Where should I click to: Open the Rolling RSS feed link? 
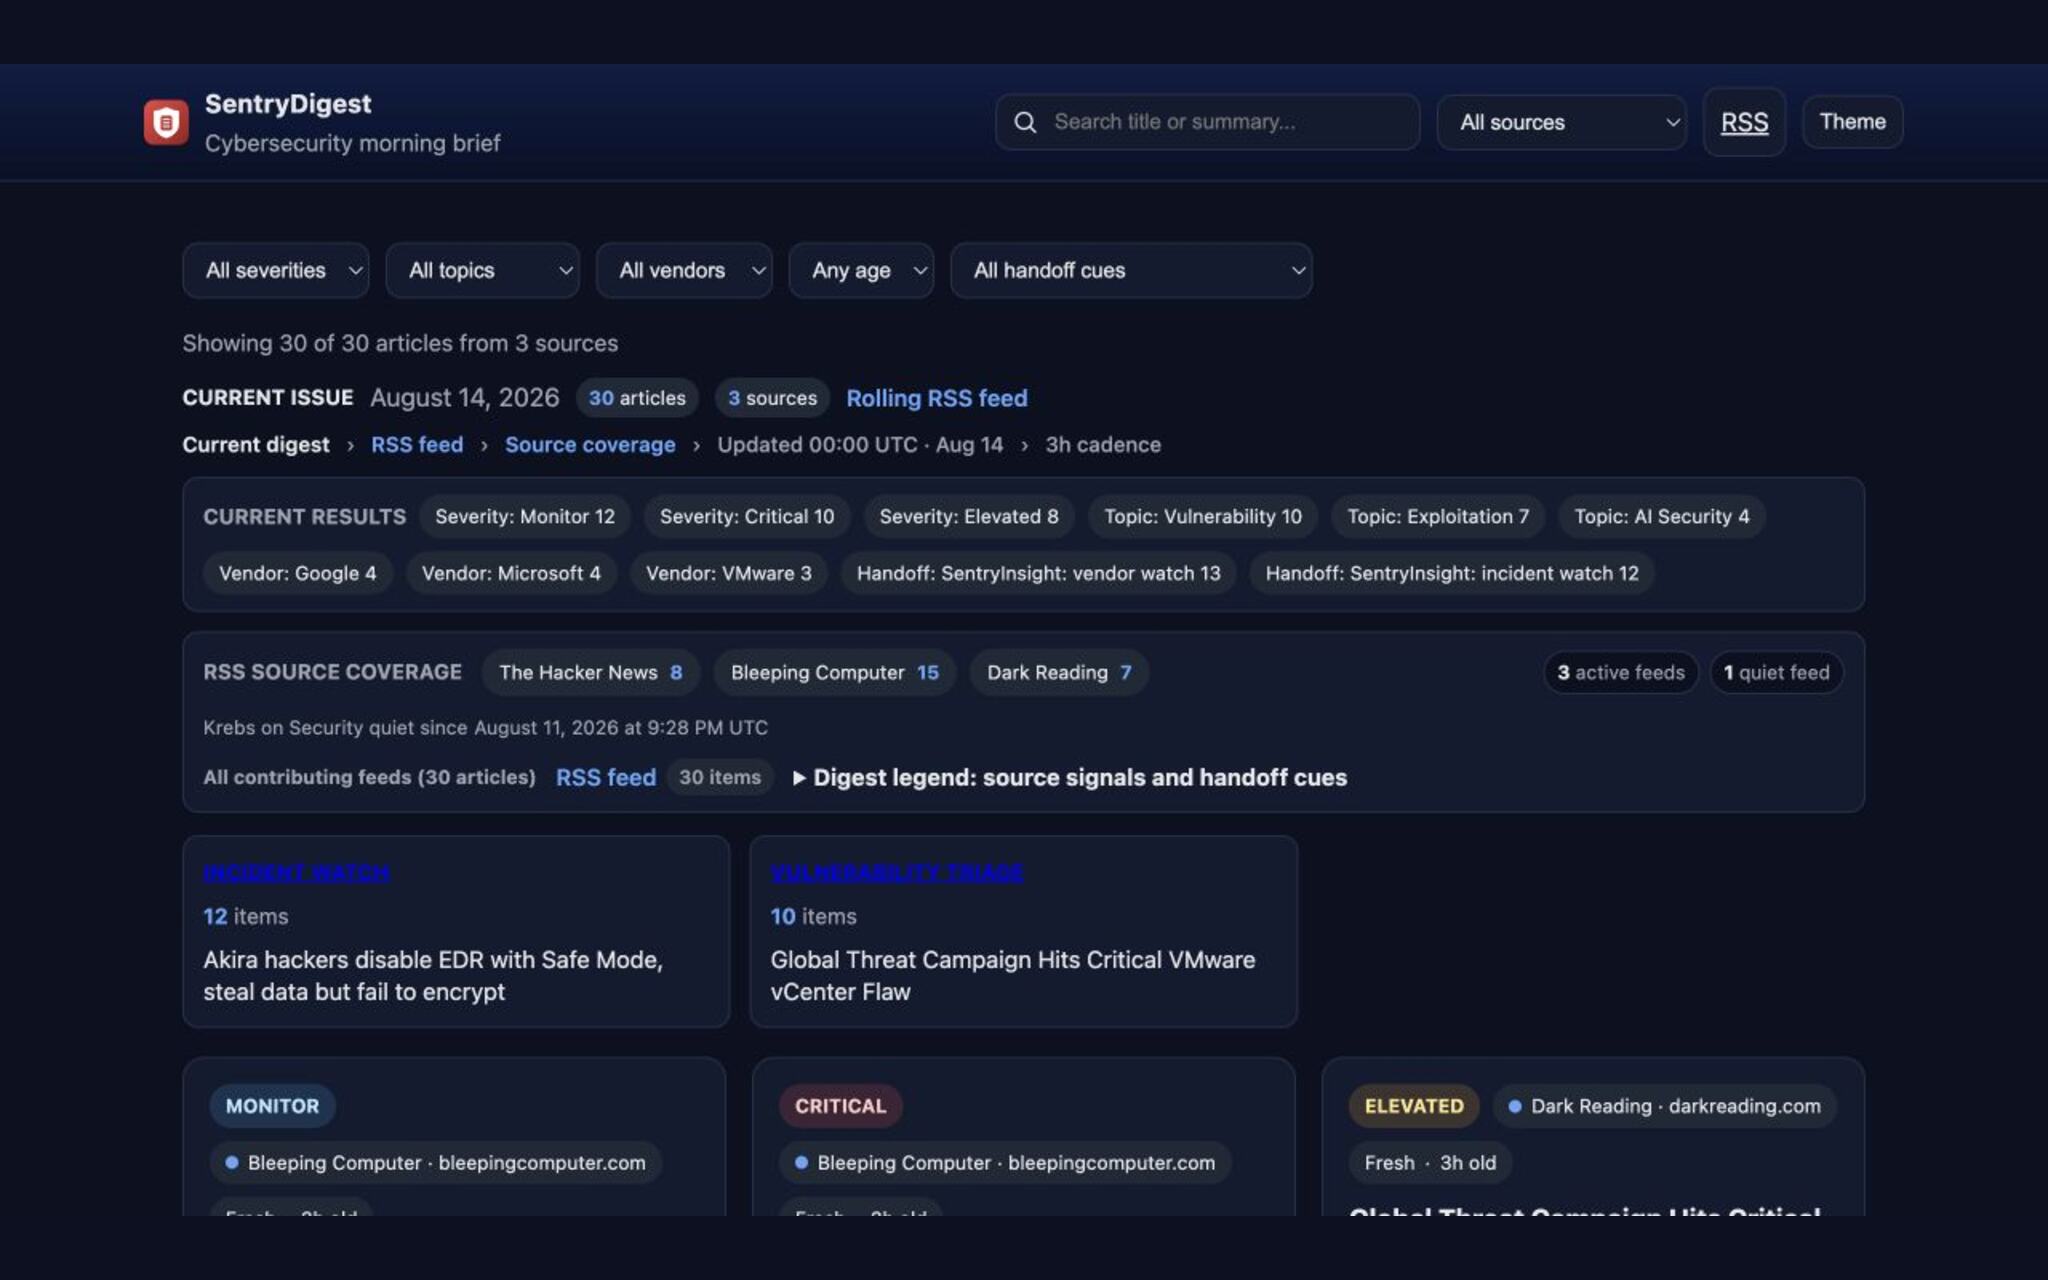click(x=937, y=398)
